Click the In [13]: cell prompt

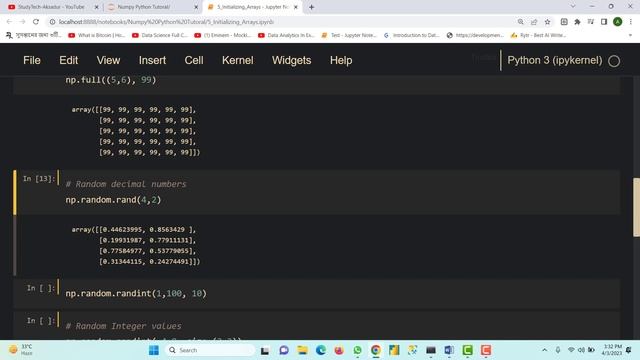pyautogui.click(x=38, y=179)
